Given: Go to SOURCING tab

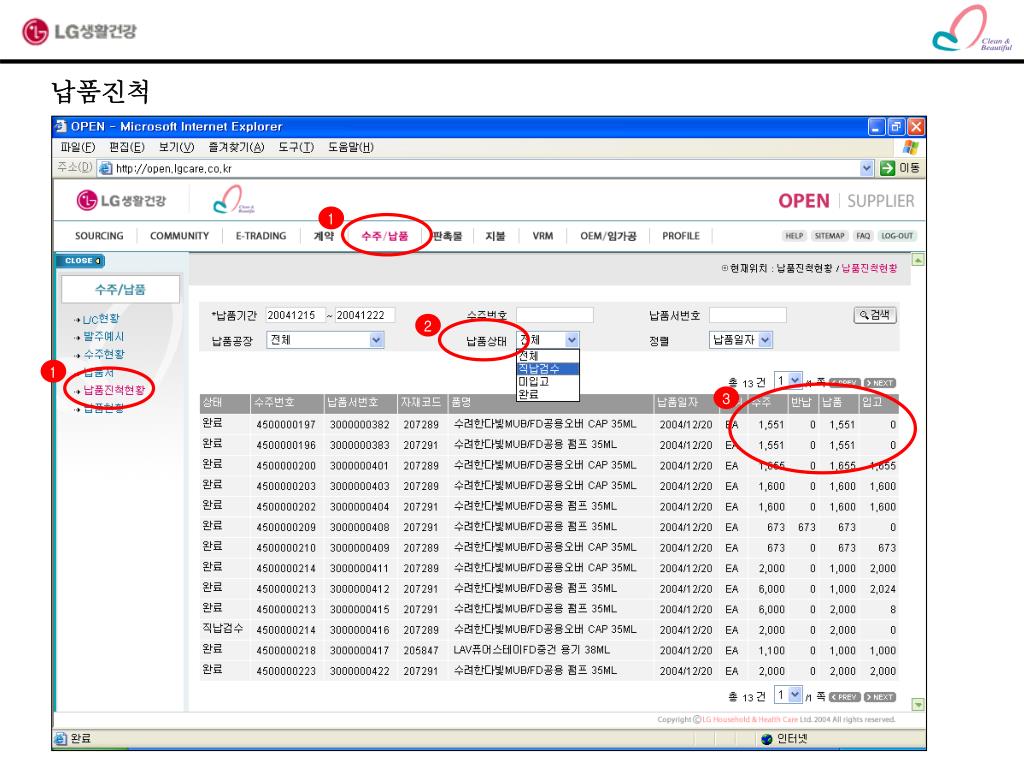Looking at the screenshot, I should tap(99, 236).
